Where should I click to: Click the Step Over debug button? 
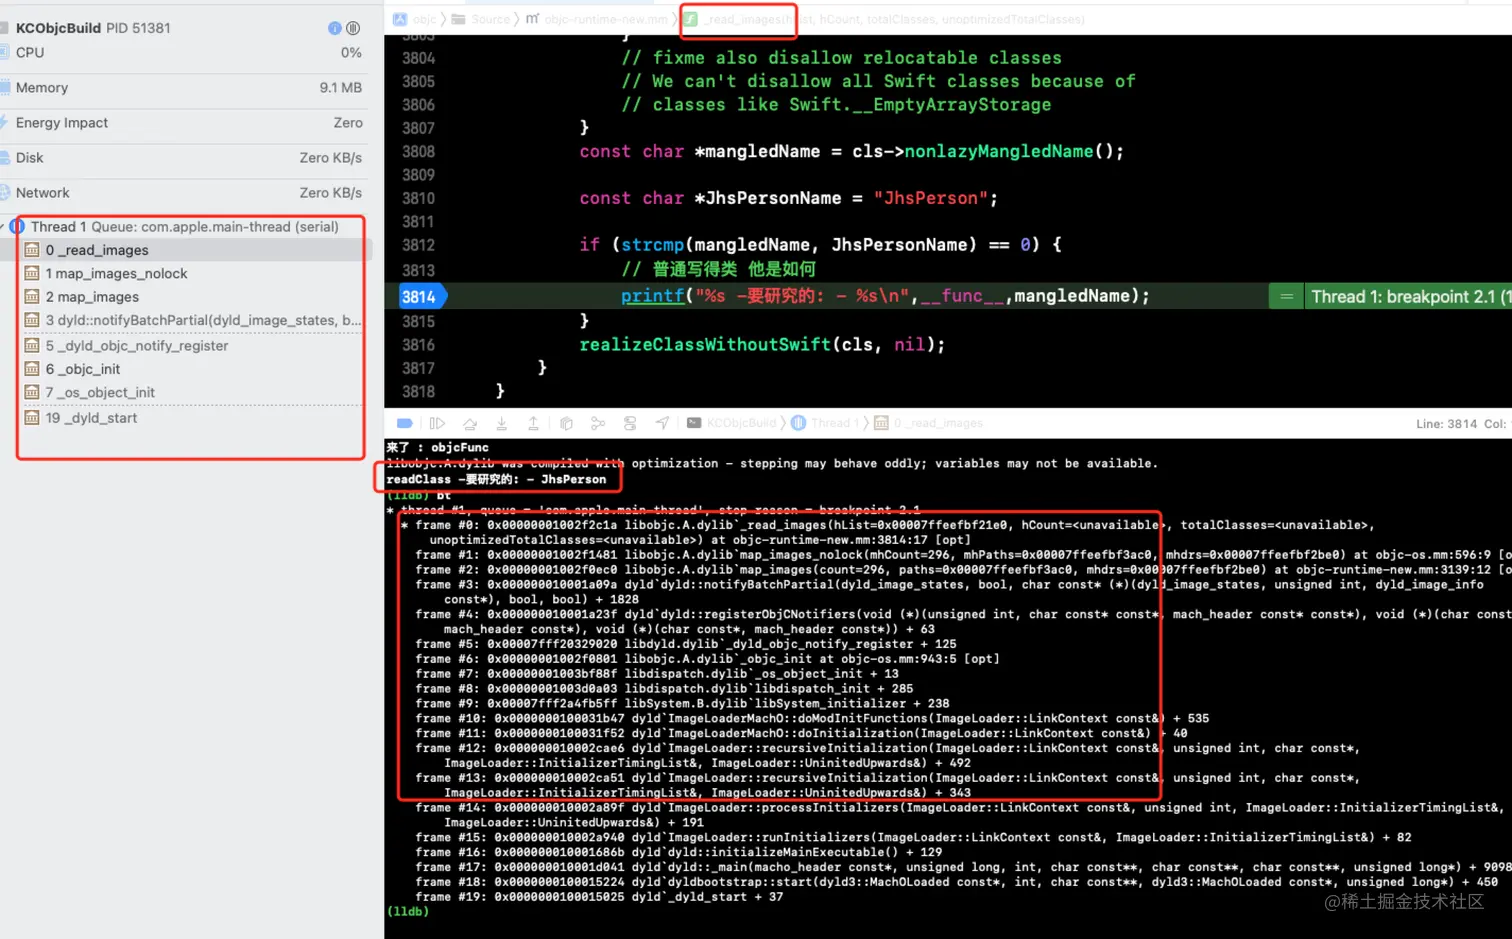tap(470, 423)
